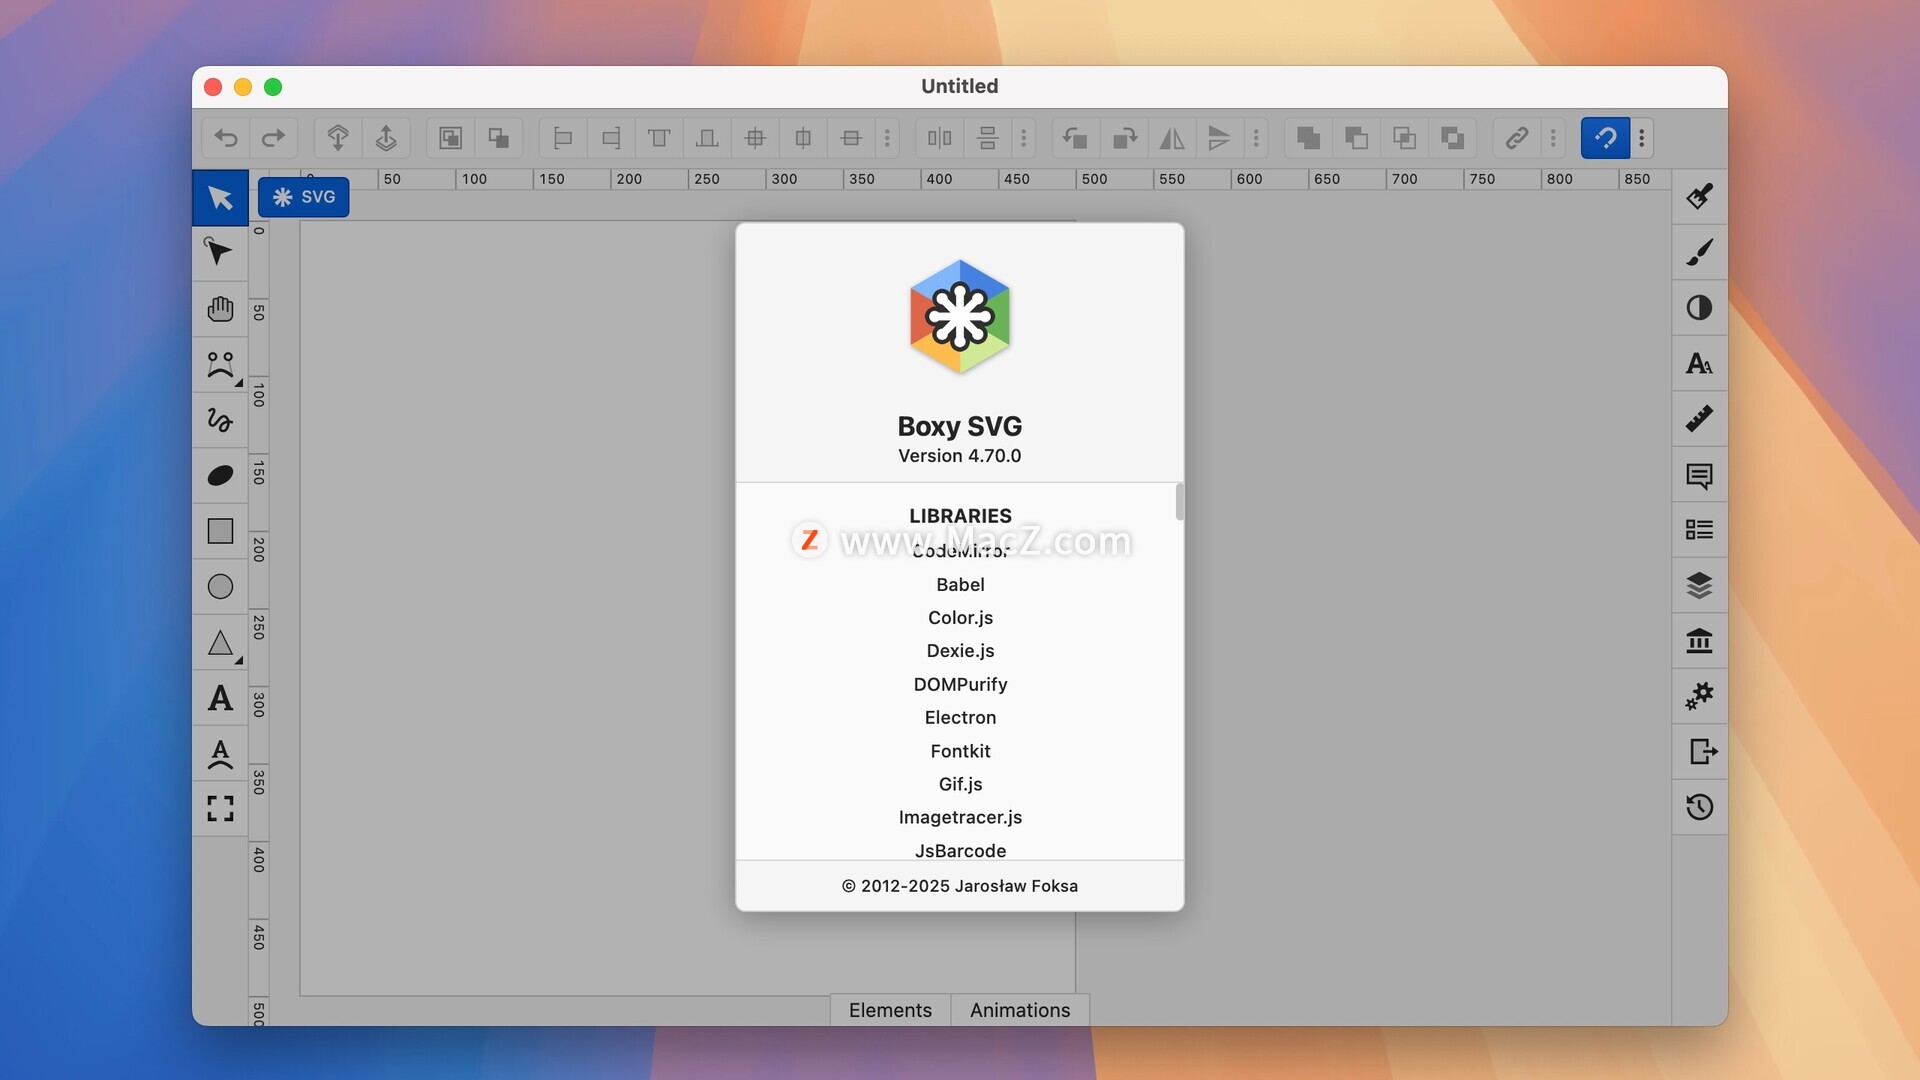This screenshot has width=1920, height=1080.
Task: Rotate selection clockwise
Action: [1124, 138]
